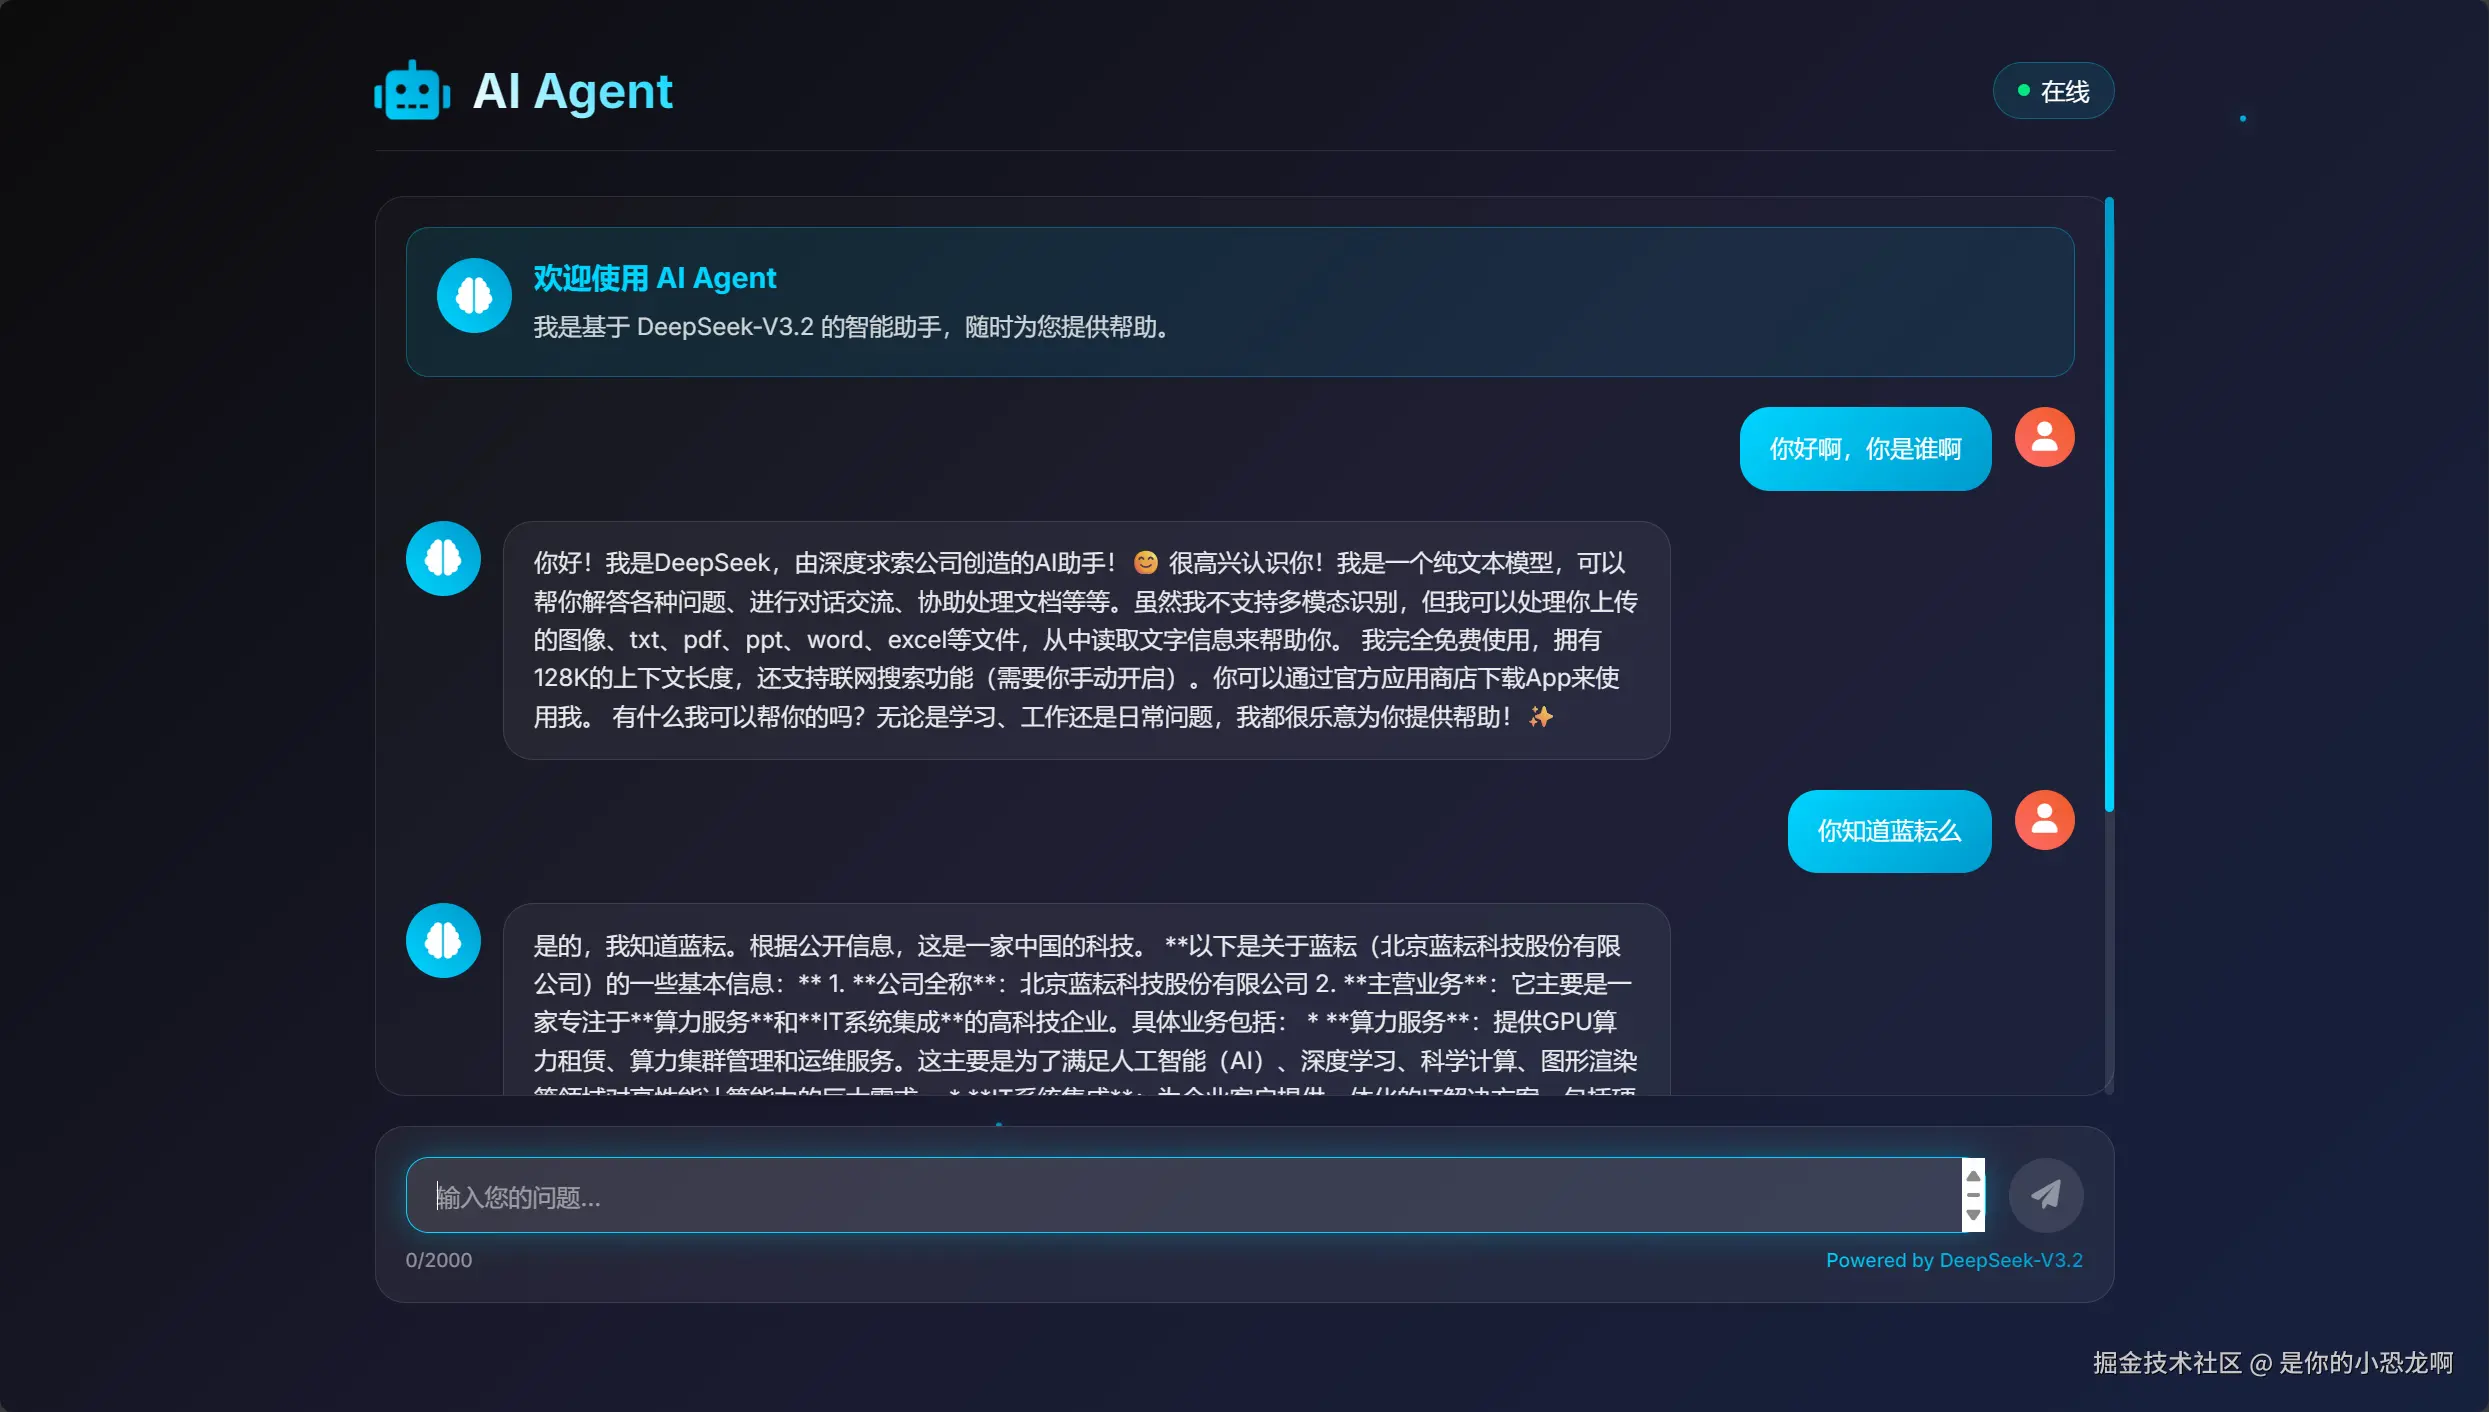
Task: Click the brain avatar beside DeepSeek introduction reply
Action: [443, 558]
